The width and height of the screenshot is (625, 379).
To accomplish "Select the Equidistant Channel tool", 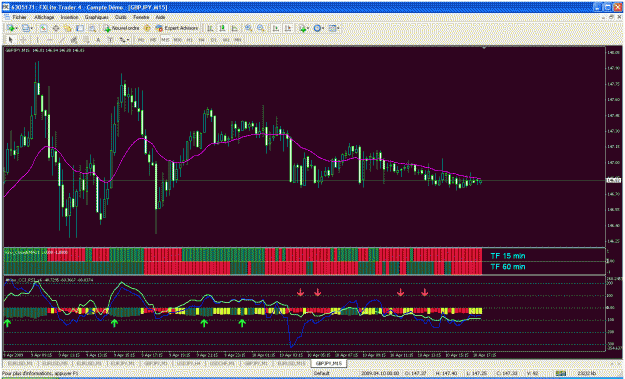I will coord(74,39).
